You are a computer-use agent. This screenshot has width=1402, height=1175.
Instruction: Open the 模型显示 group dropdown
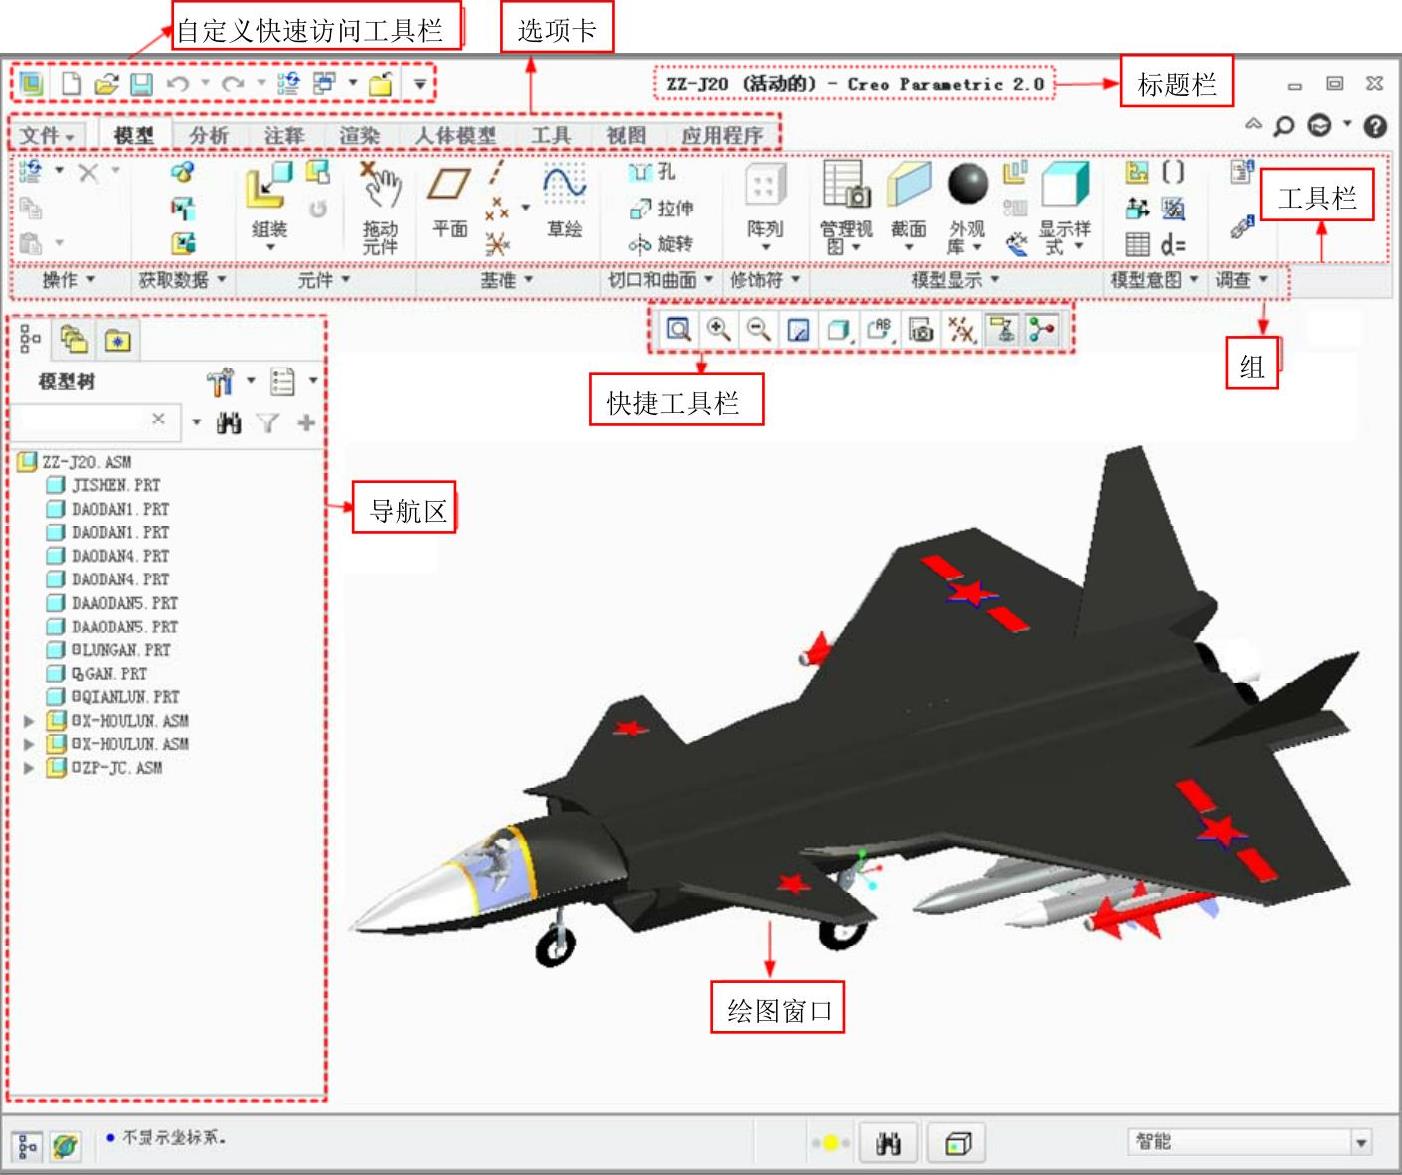click(955, 281)
